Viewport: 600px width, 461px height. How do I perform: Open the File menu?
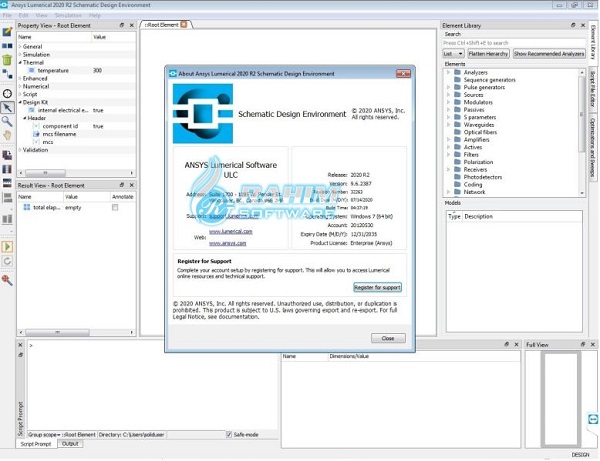7,15
